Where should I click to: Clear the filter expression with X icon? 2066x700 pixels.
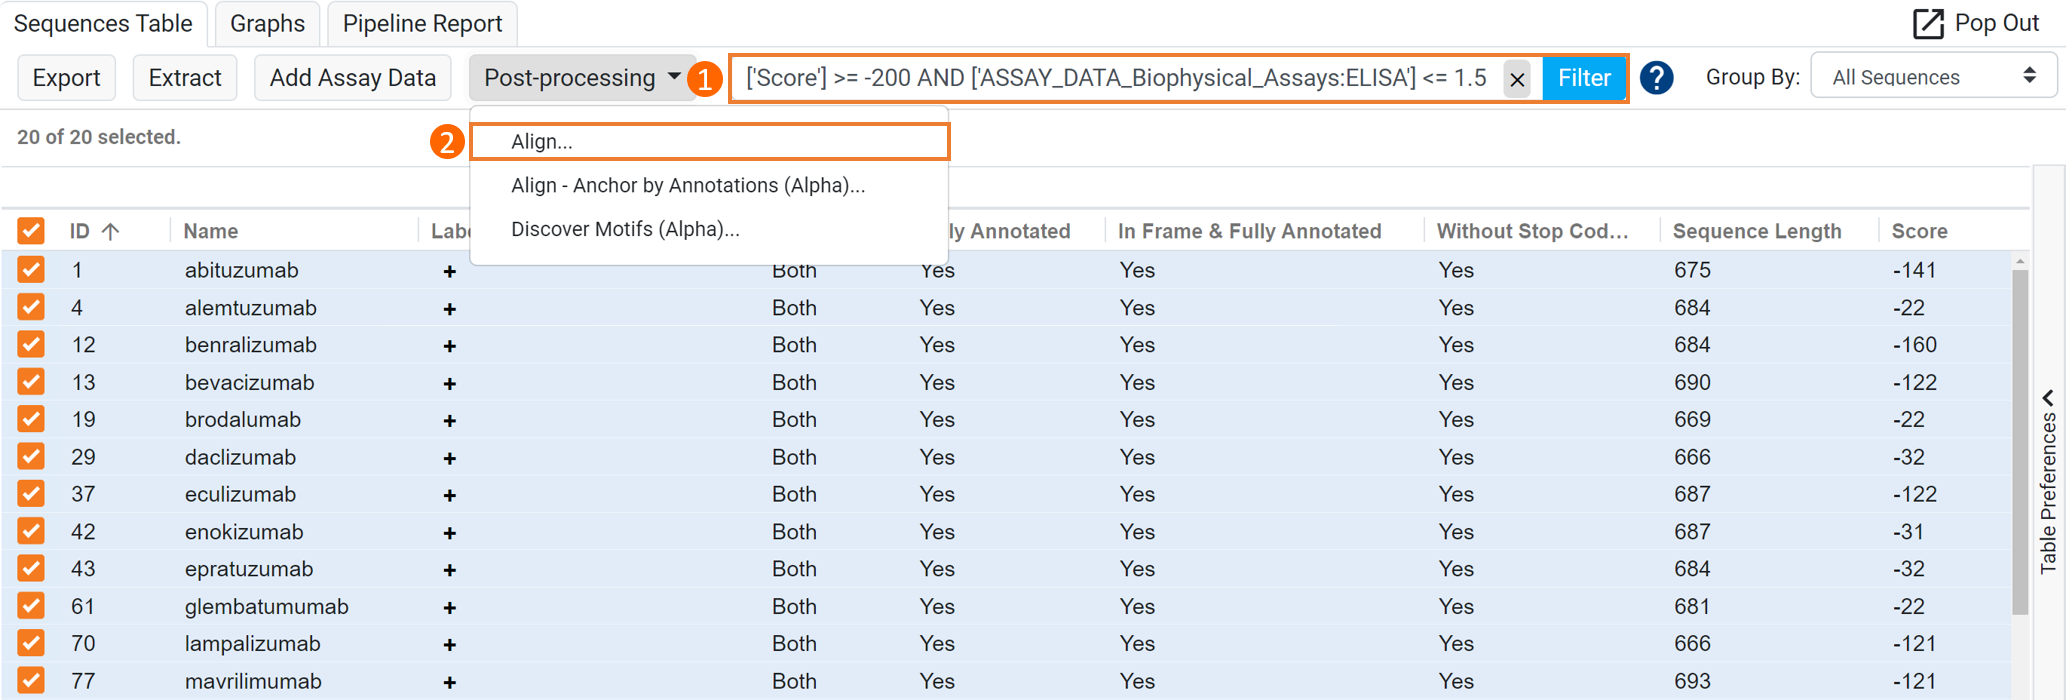coord(1517,79)
